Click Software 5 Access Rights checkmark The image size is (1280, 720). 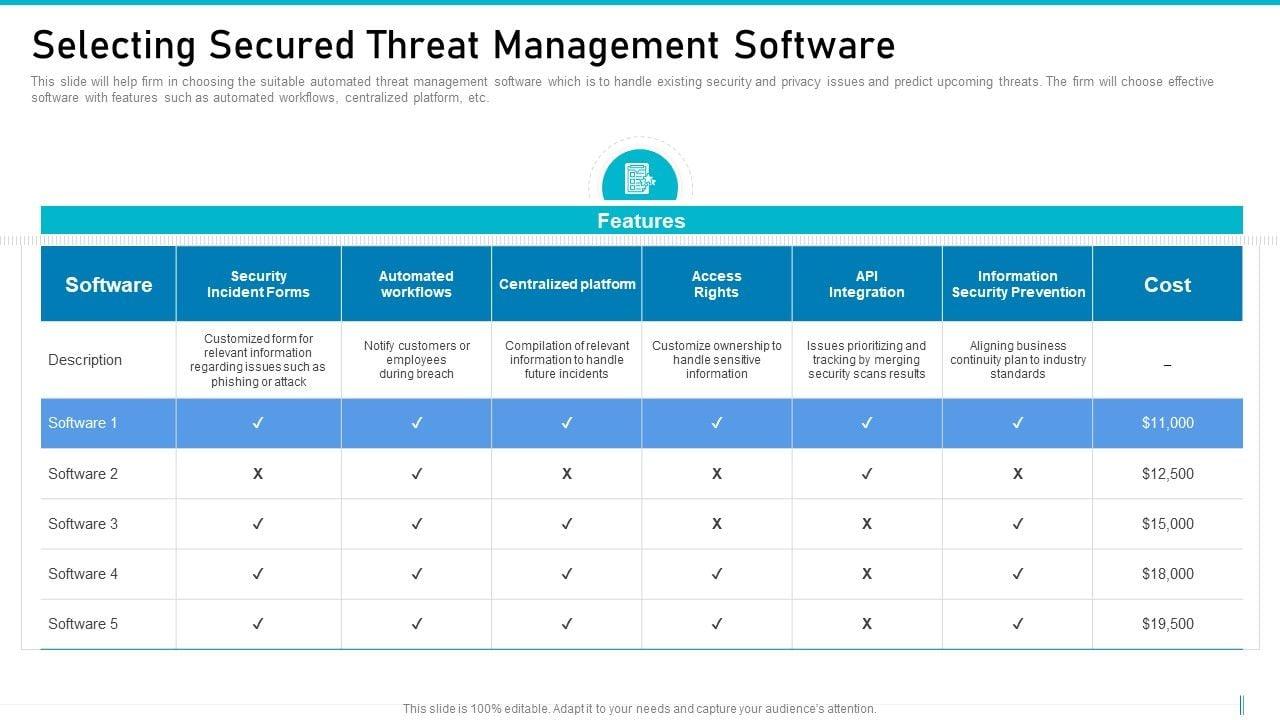point(717,624)
